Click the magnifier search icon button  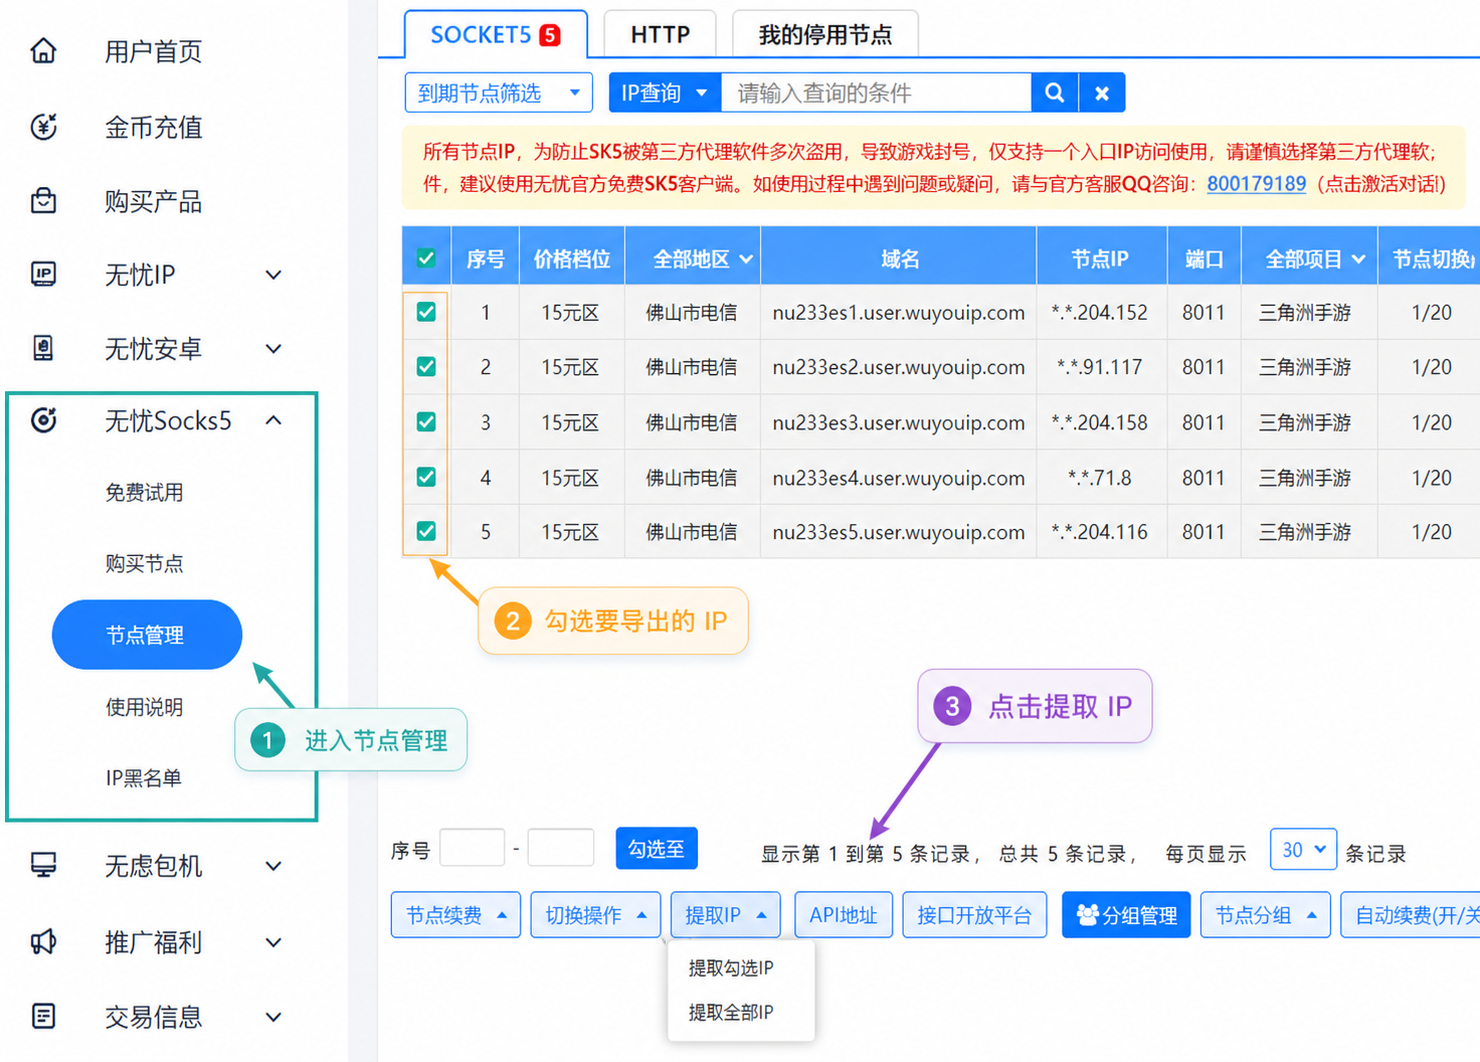(x=1054, y=93)
